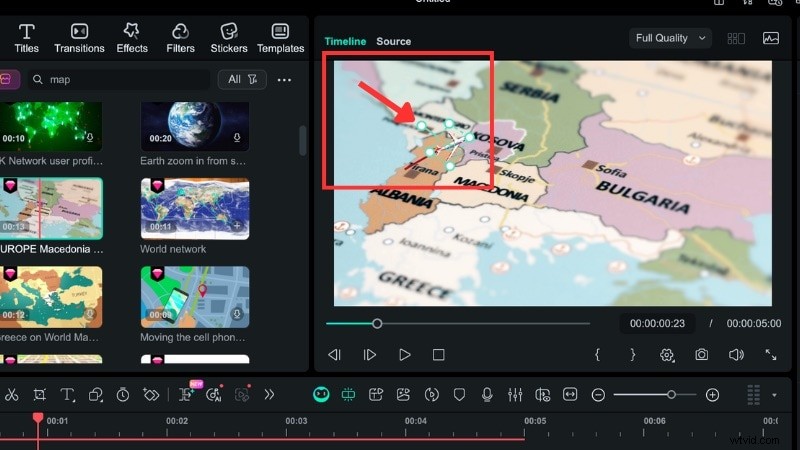Open the All filter dropdown
Viewport: 800px width, 450px height.
pyautogui.click(x=242, y=79)
